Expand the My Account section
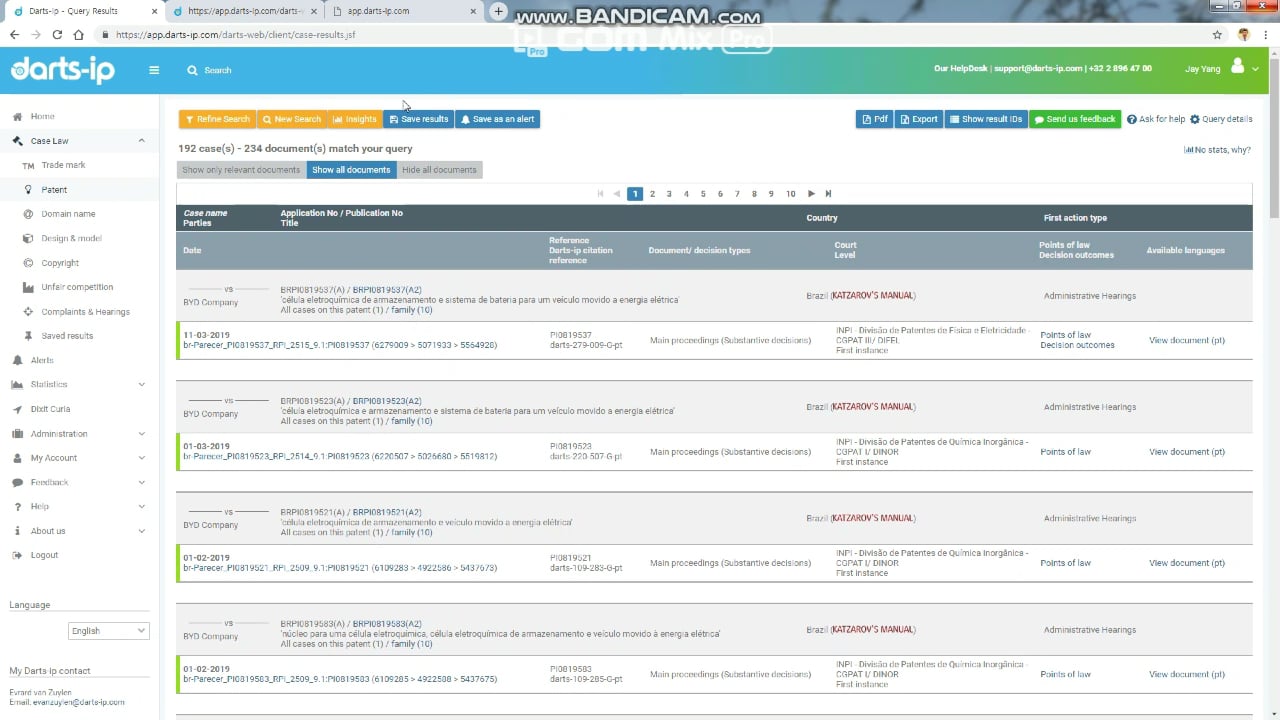The height and width of the screenshot is (720, 1280). 141,458
